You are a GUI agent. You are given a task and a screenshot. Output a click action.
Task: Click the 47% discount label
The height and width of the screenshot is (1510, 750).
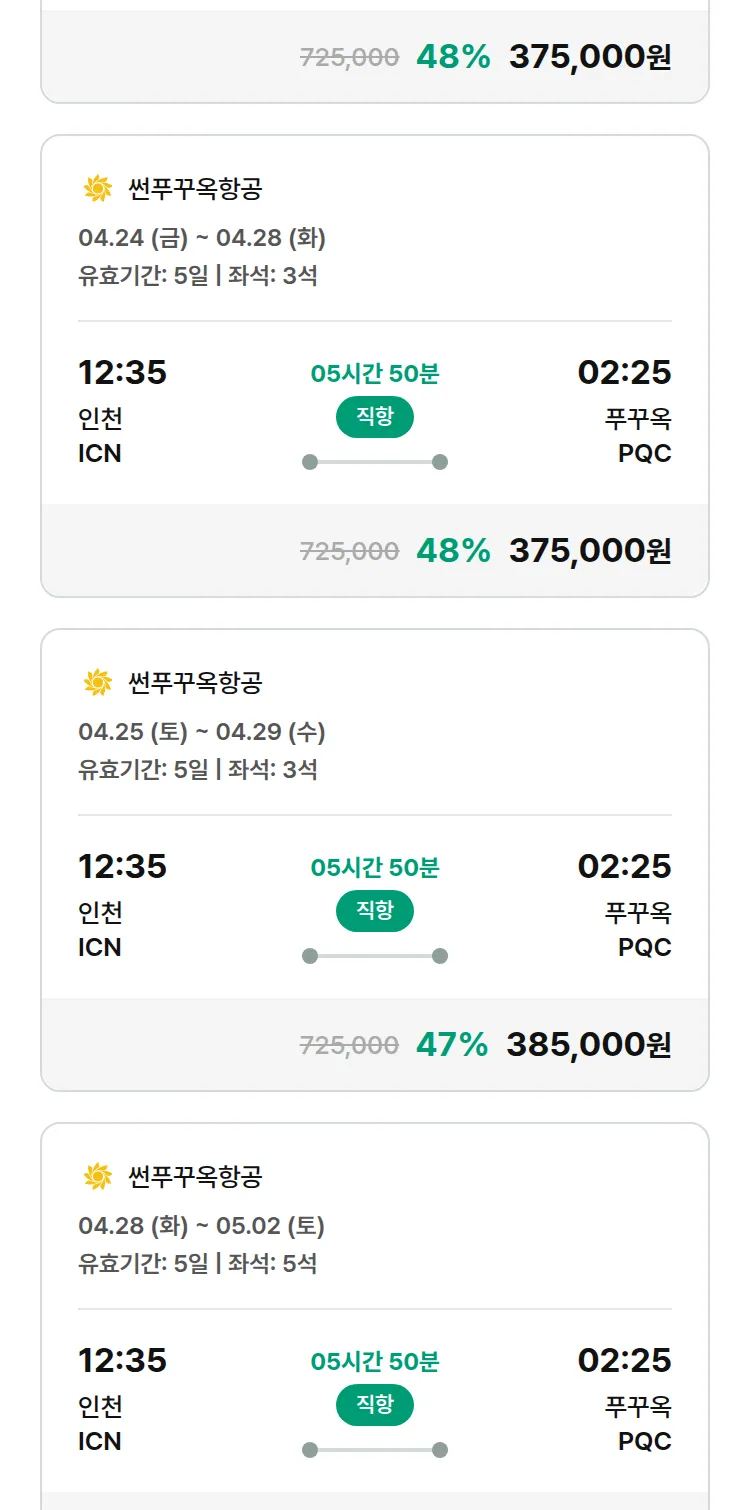pos(452,1045)
